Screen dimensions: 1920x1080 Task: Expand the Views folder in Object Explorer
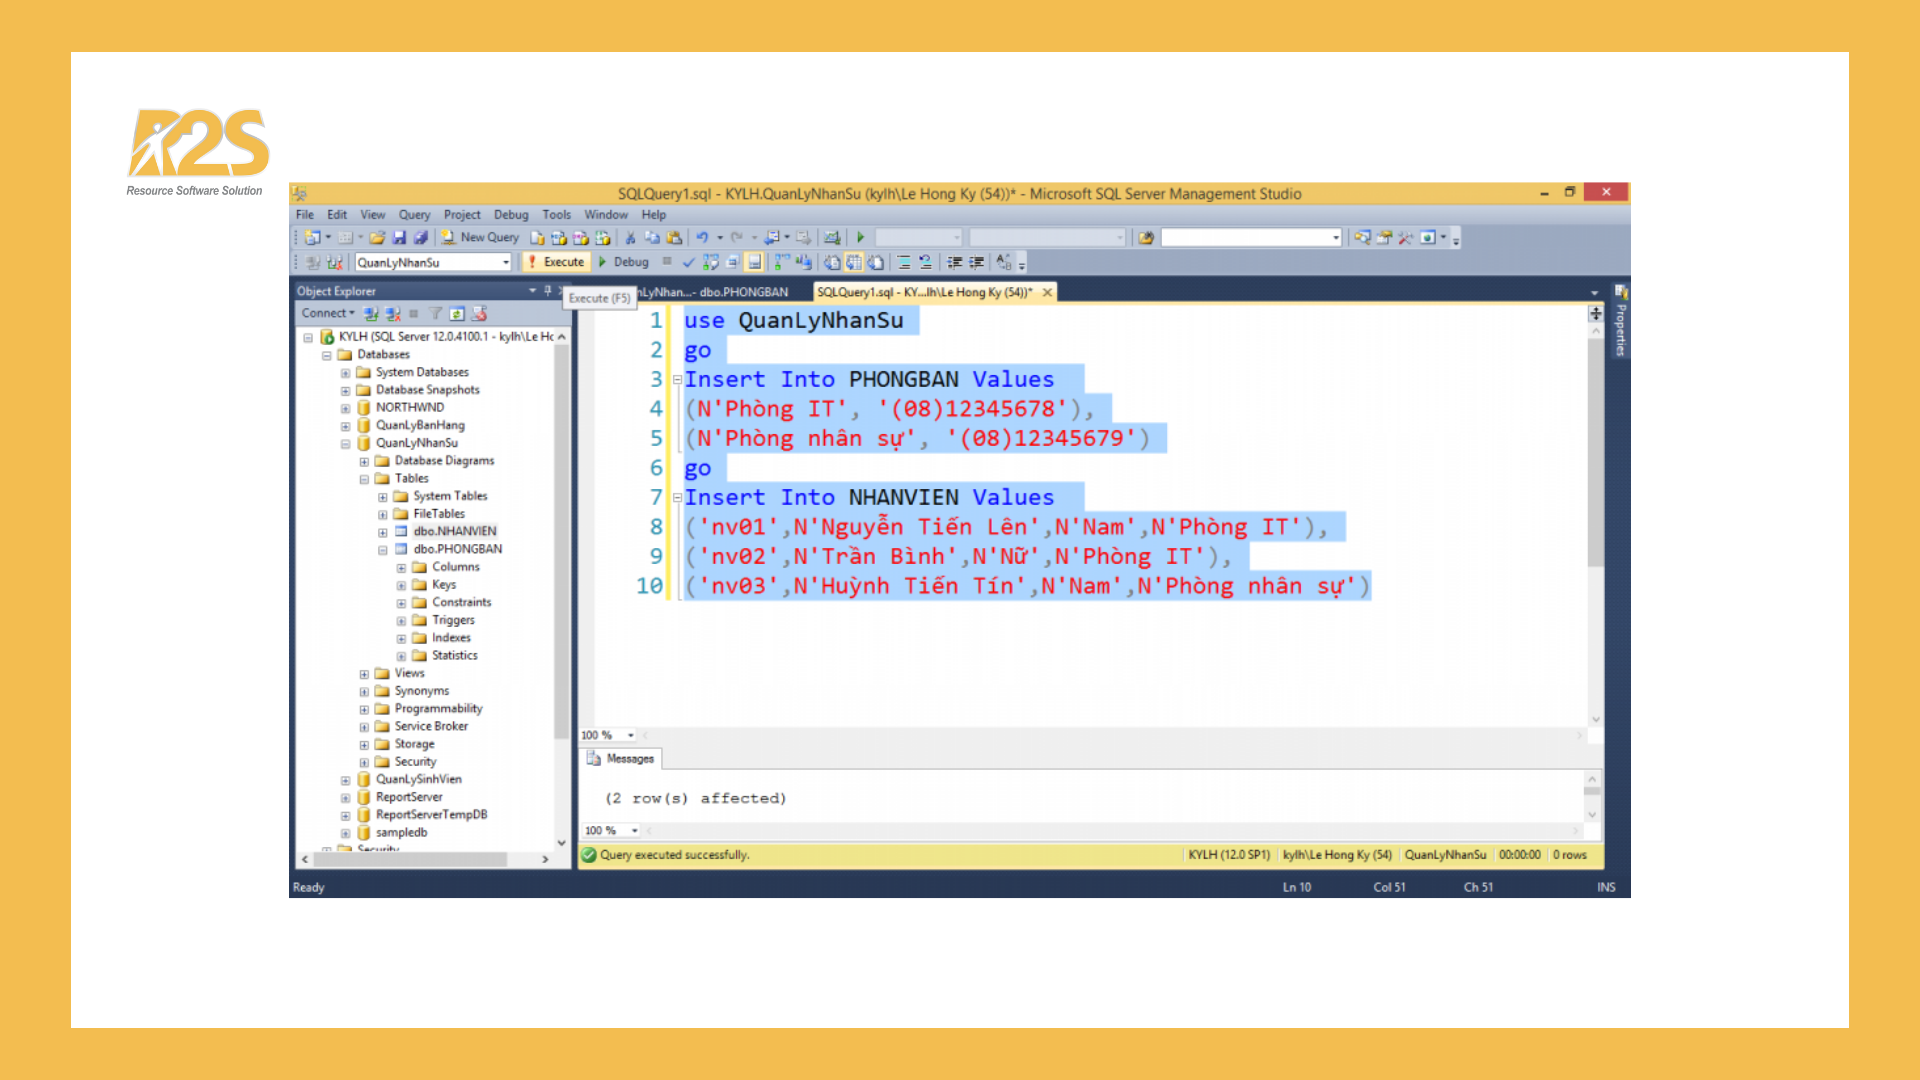click(363, 672)
